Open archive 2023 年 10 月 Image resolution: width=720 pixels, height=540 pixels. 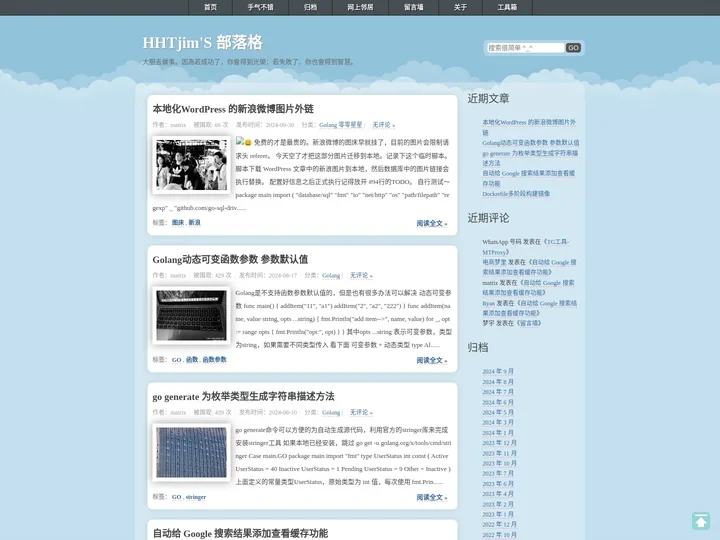[499, 463]
